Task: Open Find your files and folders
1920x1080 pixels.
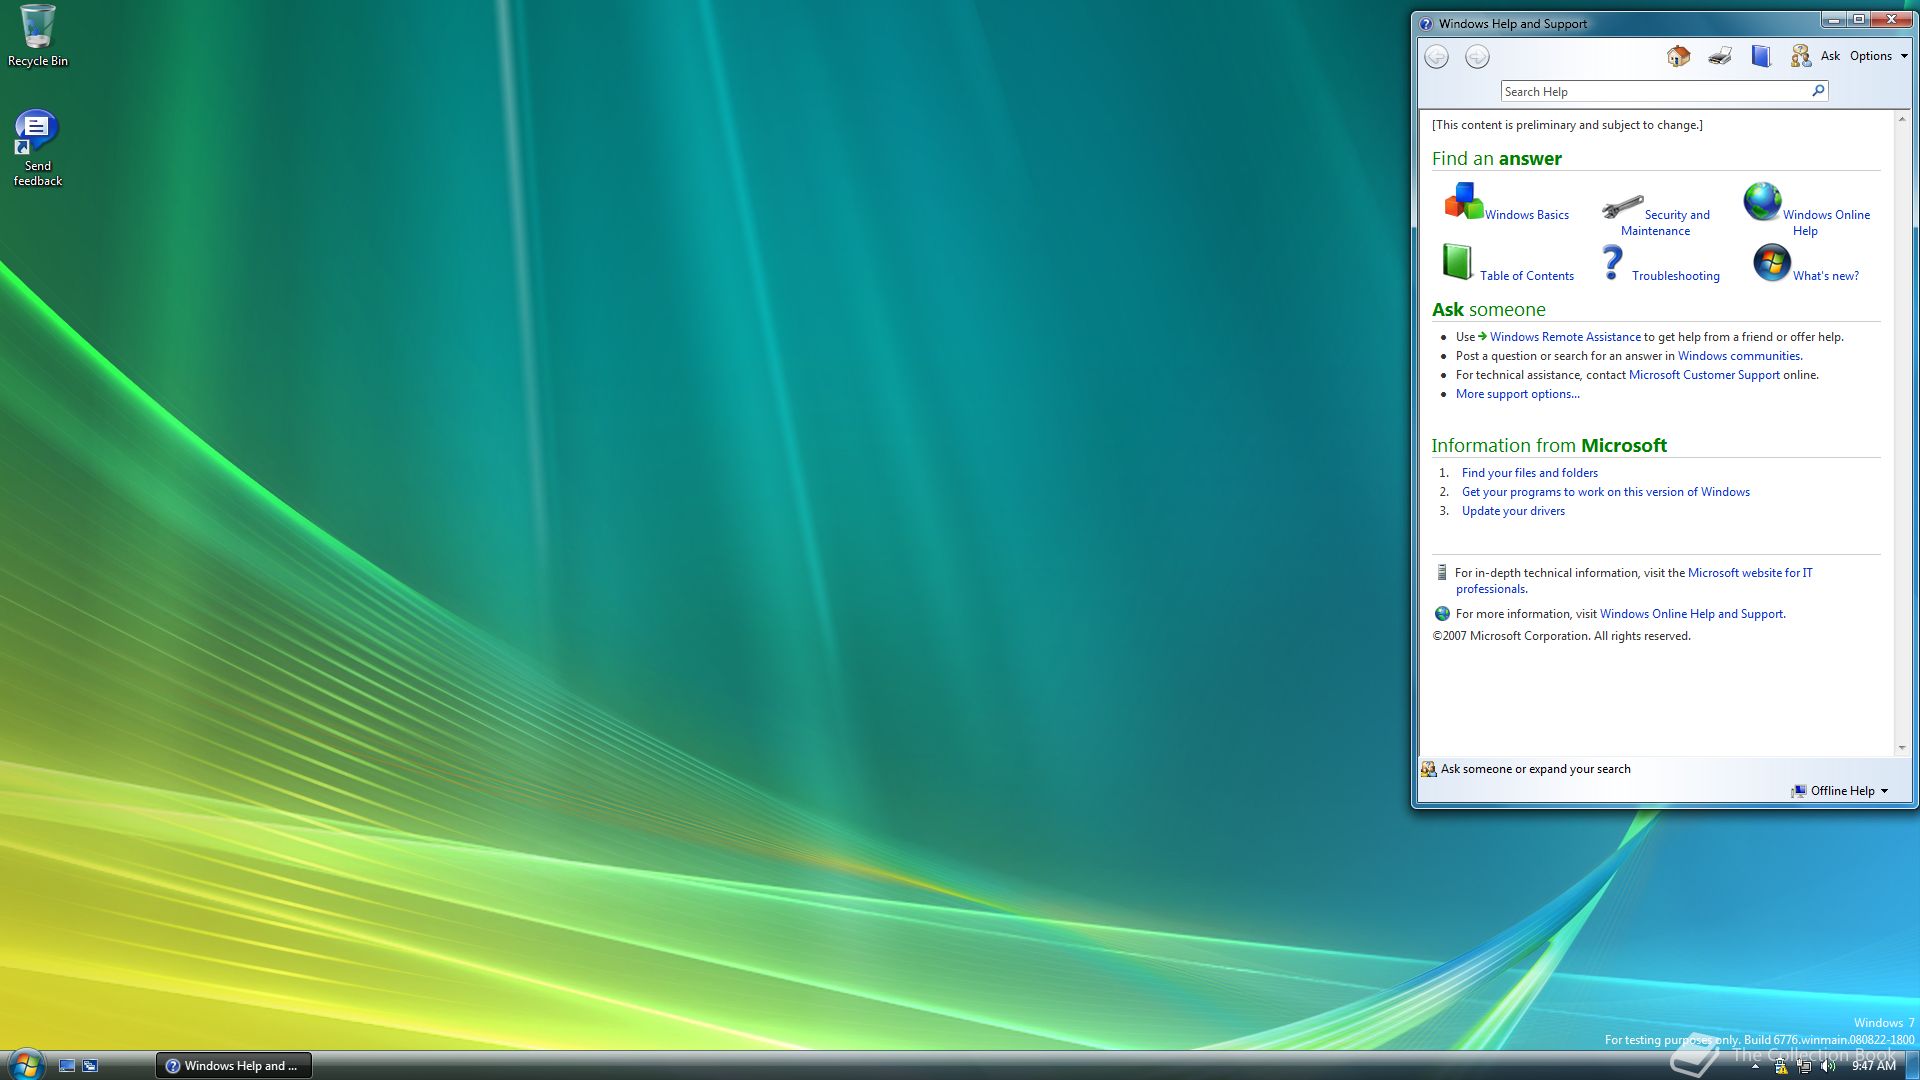Action: [1529, 473]
